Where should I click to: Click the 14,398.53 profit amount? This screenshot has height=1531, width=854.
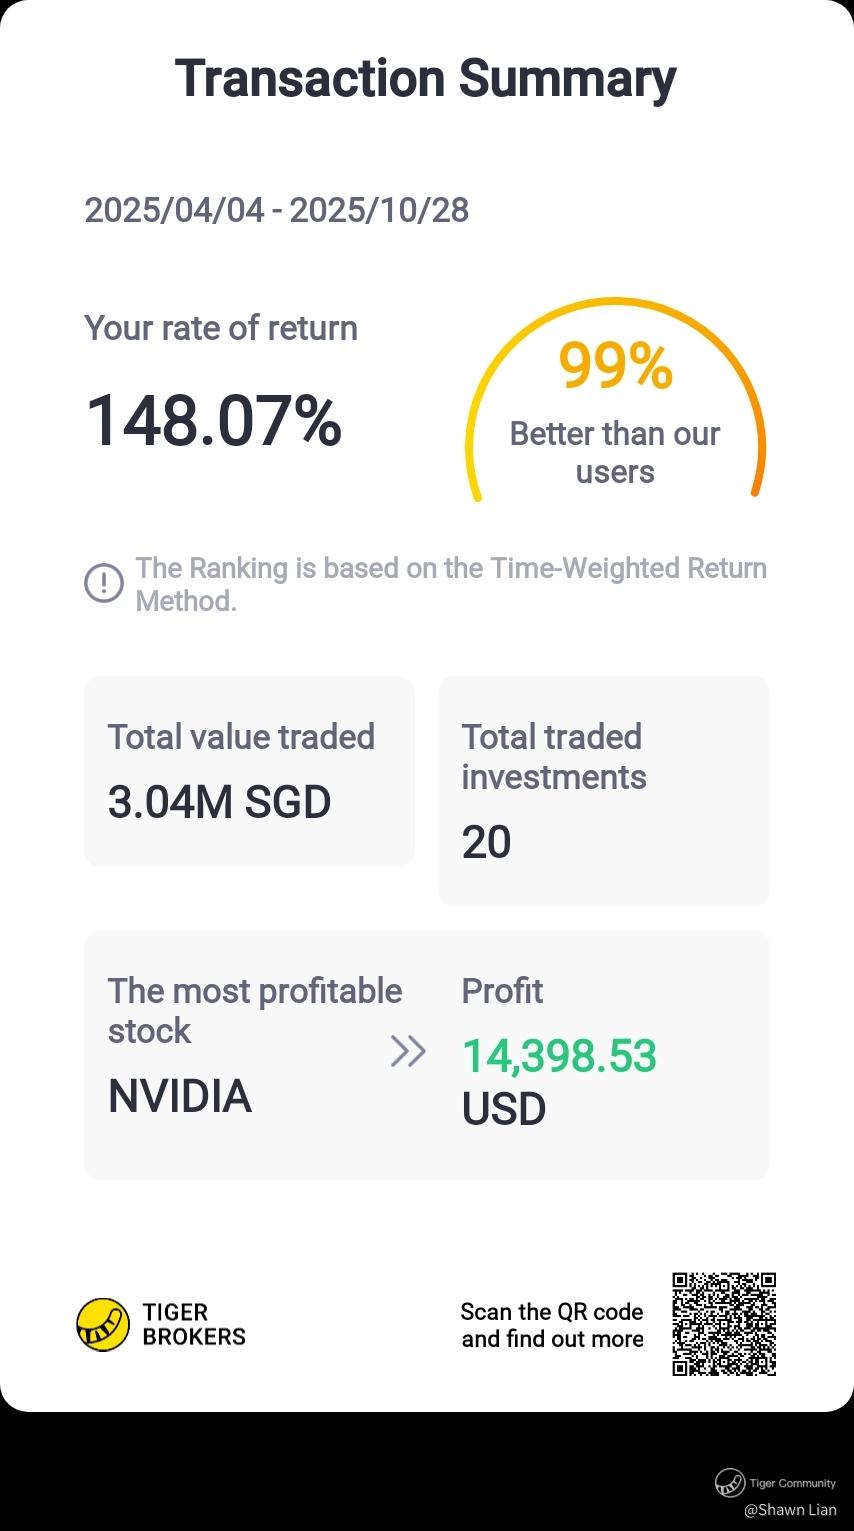pyautogui.click(x=559, y=1056)
